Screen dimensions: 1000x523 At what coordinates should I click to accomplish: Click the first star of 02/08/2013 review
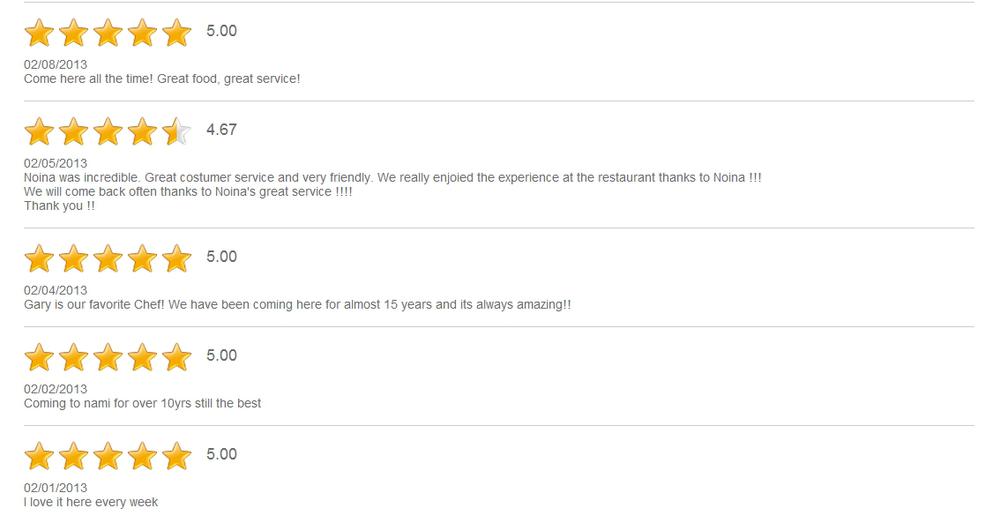pyautogui.click(x=39, y=33)
